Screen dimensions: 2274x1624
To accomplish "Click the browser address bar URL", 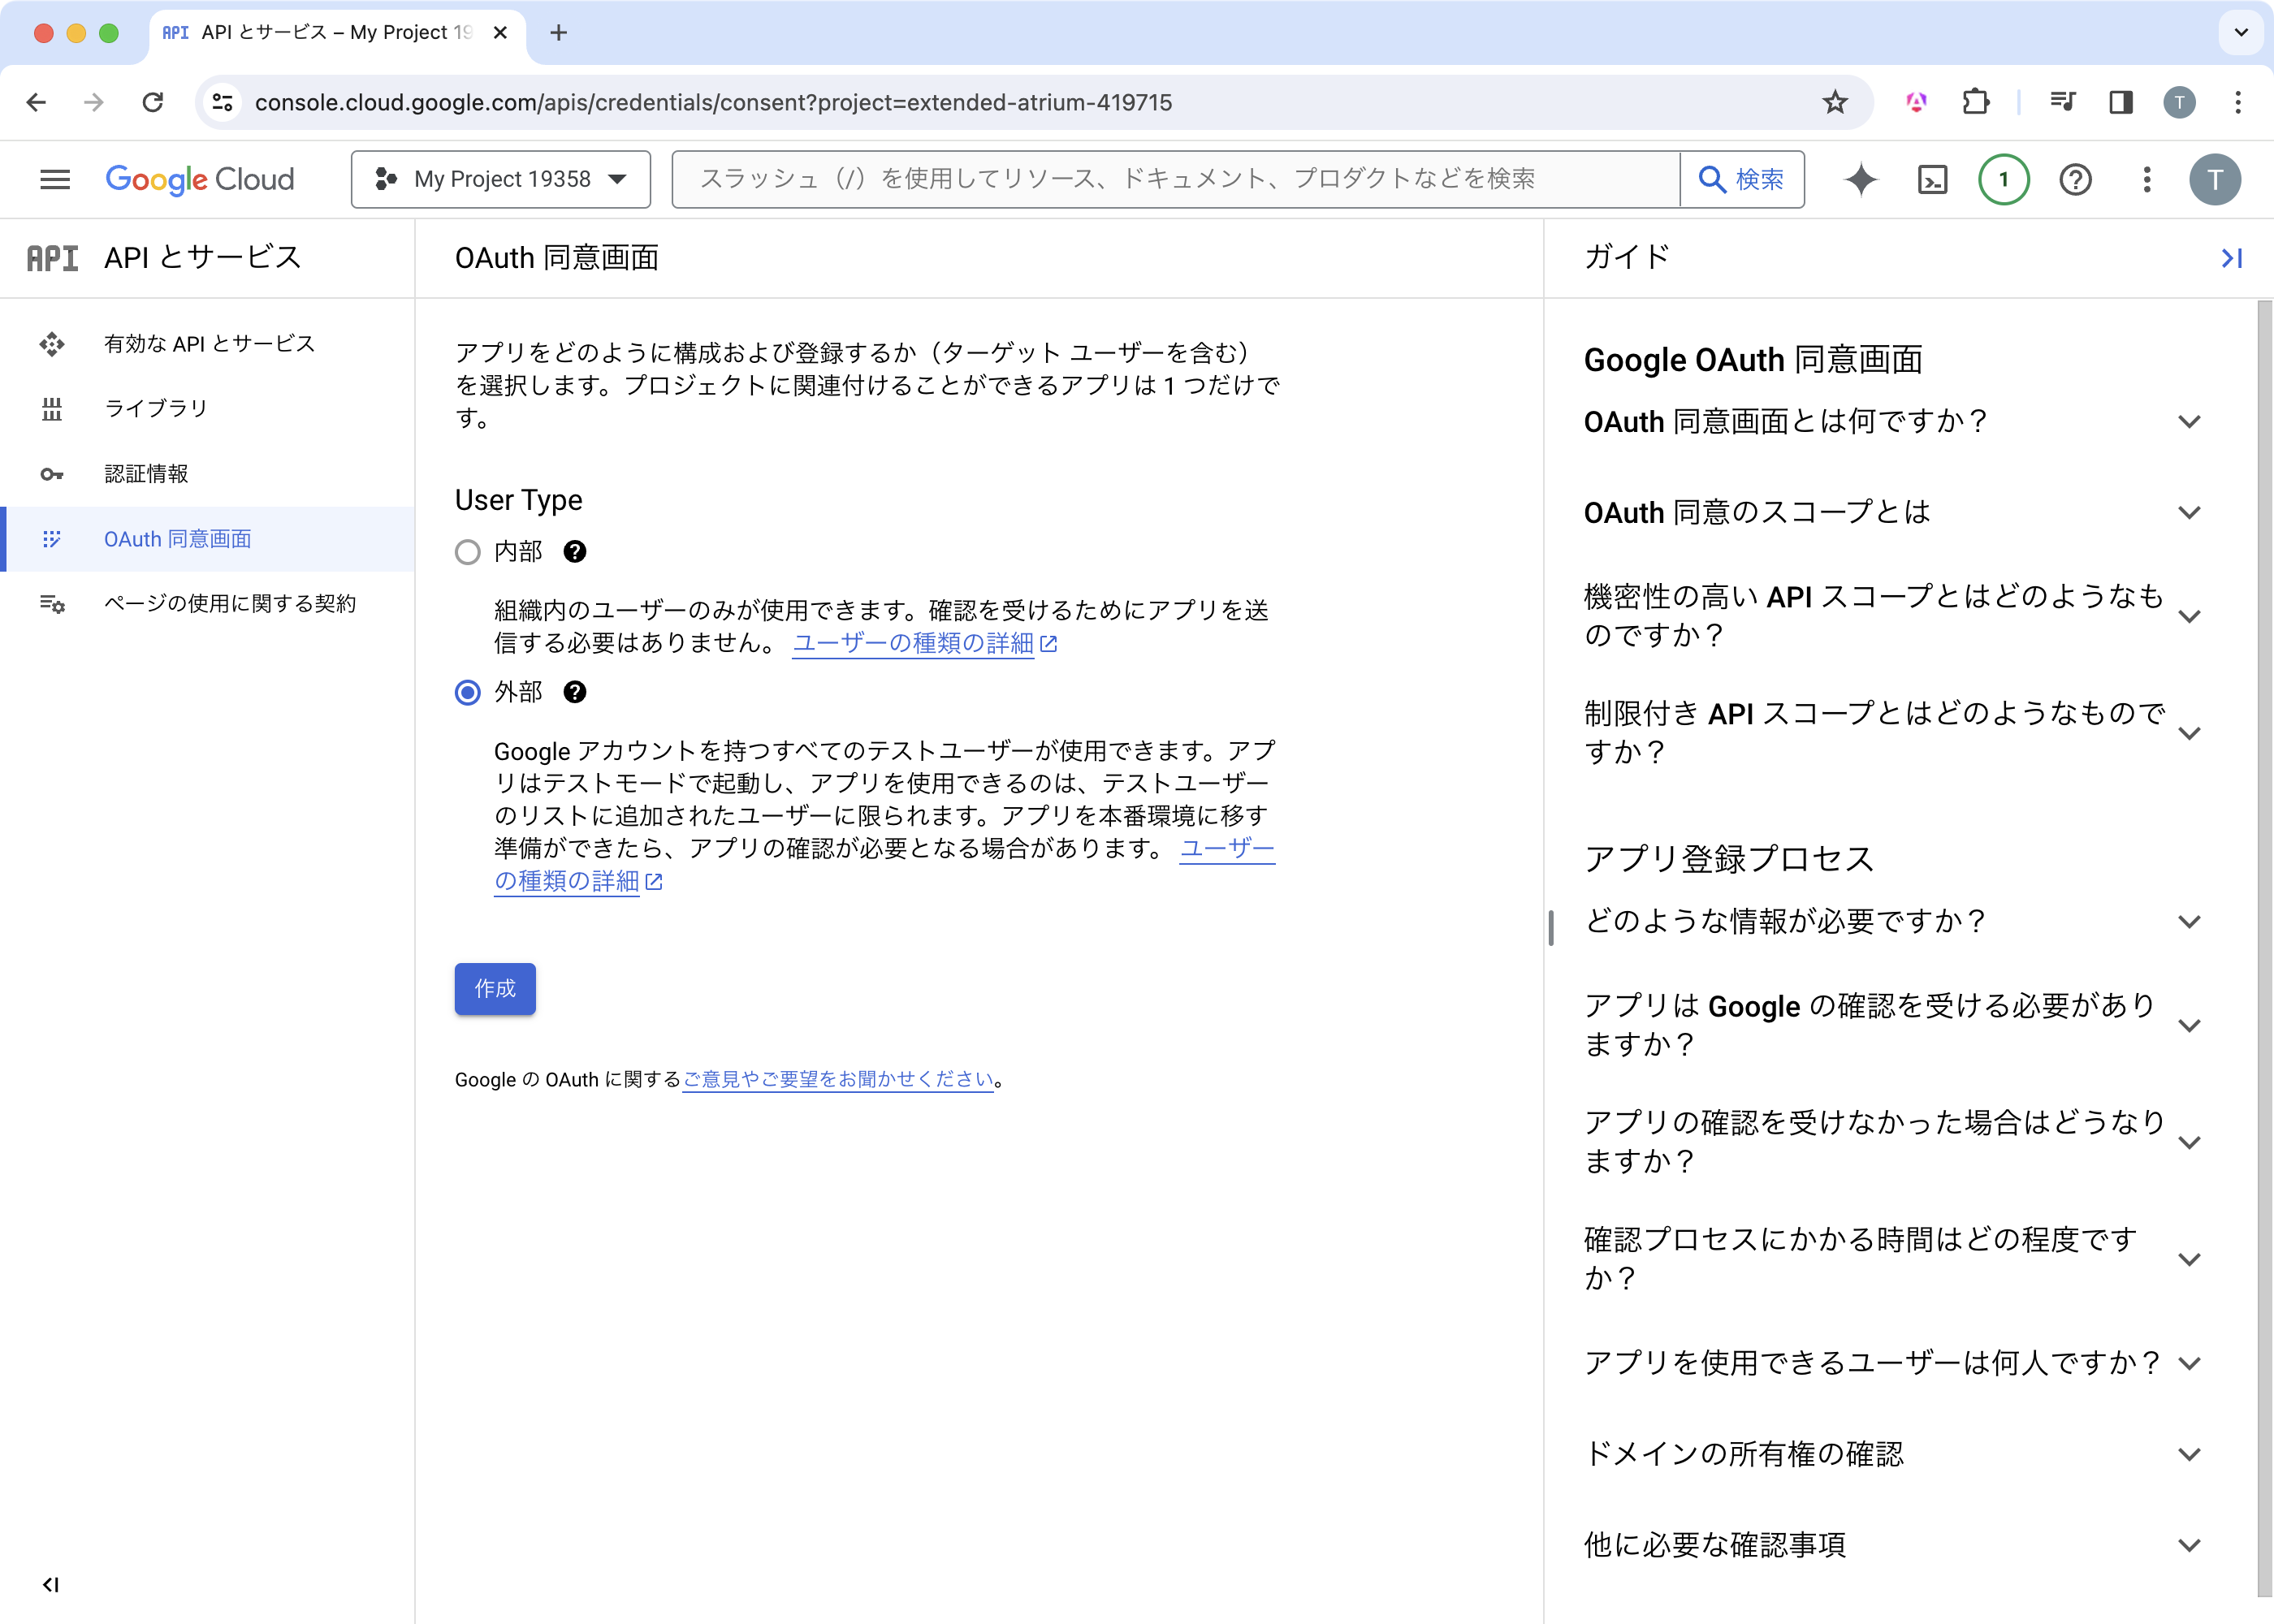I will (713, 102).
